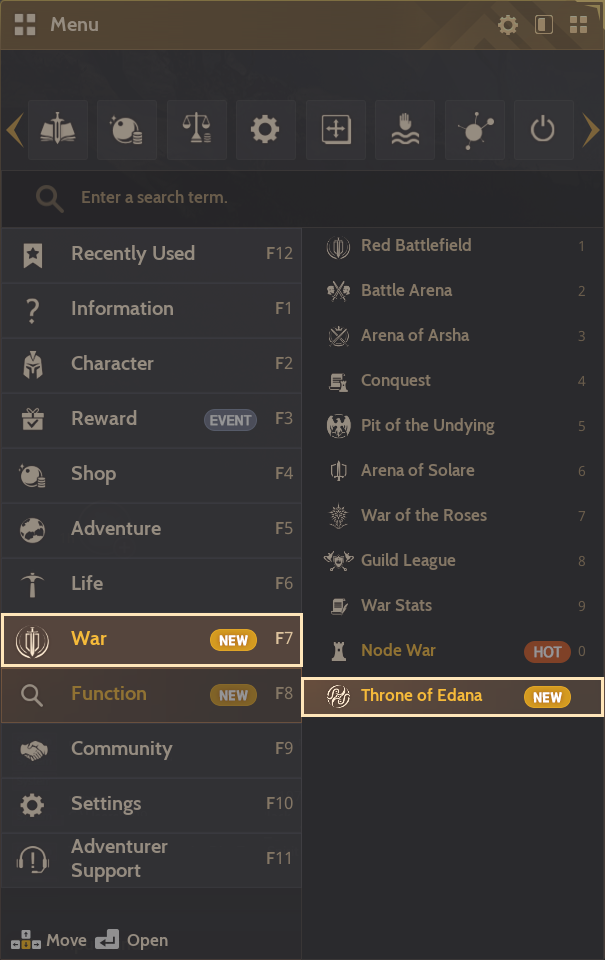The width and height of the screenshot is (605, 960).
Task: Click the connected nodes shortcut icon
Action: click(473, 130)
